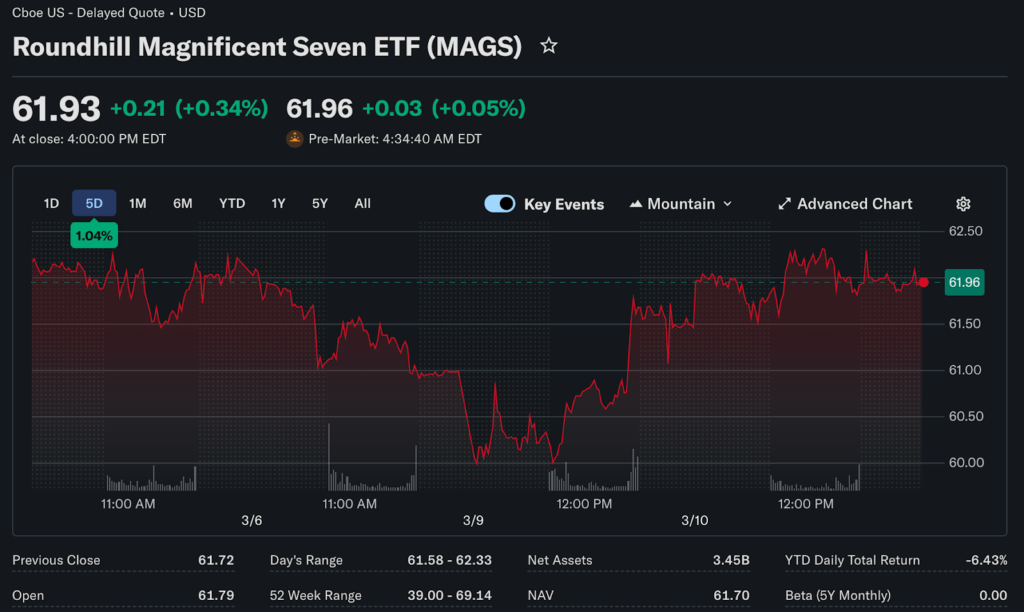Click the pre-market avatar icon
1024x612 pixels.
[x=295, y=139]
